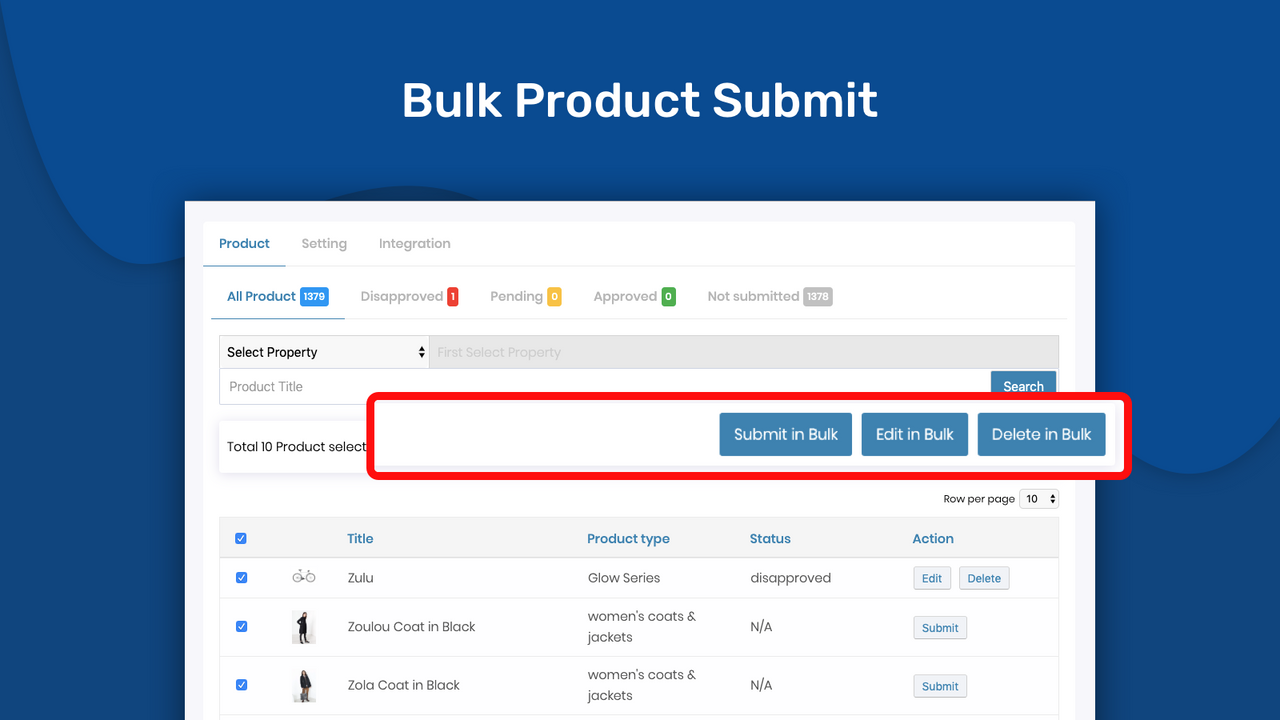Open the First Select Property field
Screen dimensions: 1280x720
click(x=744, y=352)
